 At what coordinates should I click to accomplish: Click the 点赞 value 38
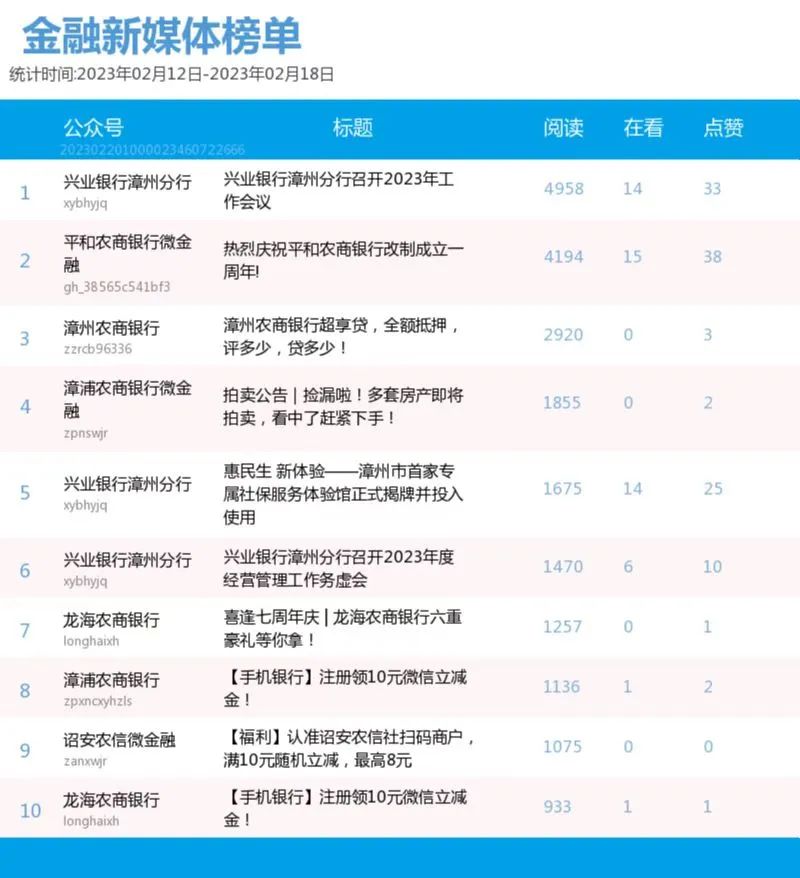tap(713, 257)
